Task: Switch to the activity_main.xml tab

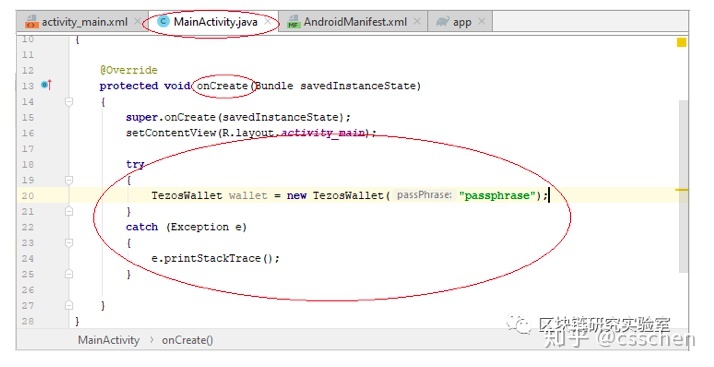Action: click(85, 21)
